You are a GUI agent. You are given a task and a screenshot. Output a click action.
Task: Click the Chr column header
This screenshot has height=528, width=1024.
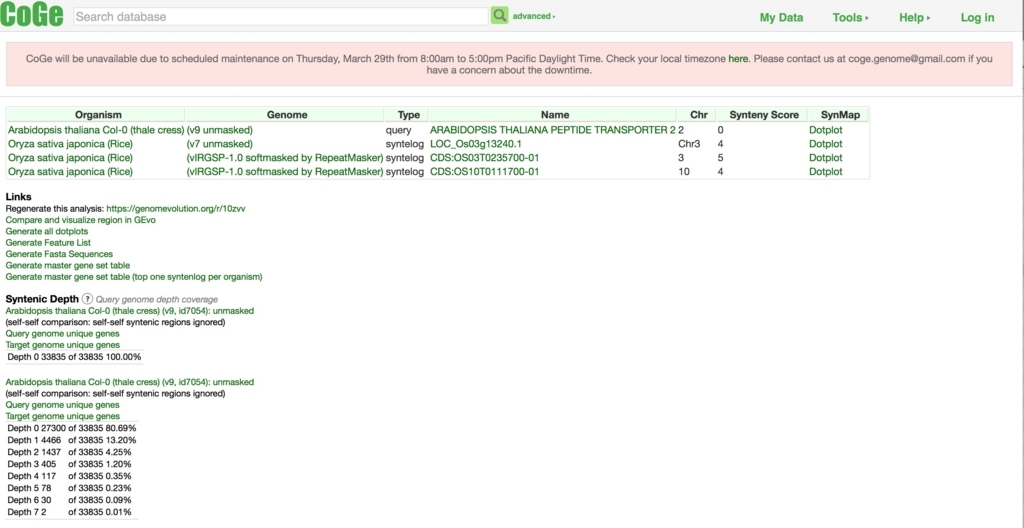pyautogui.click(x=699, y=114)
